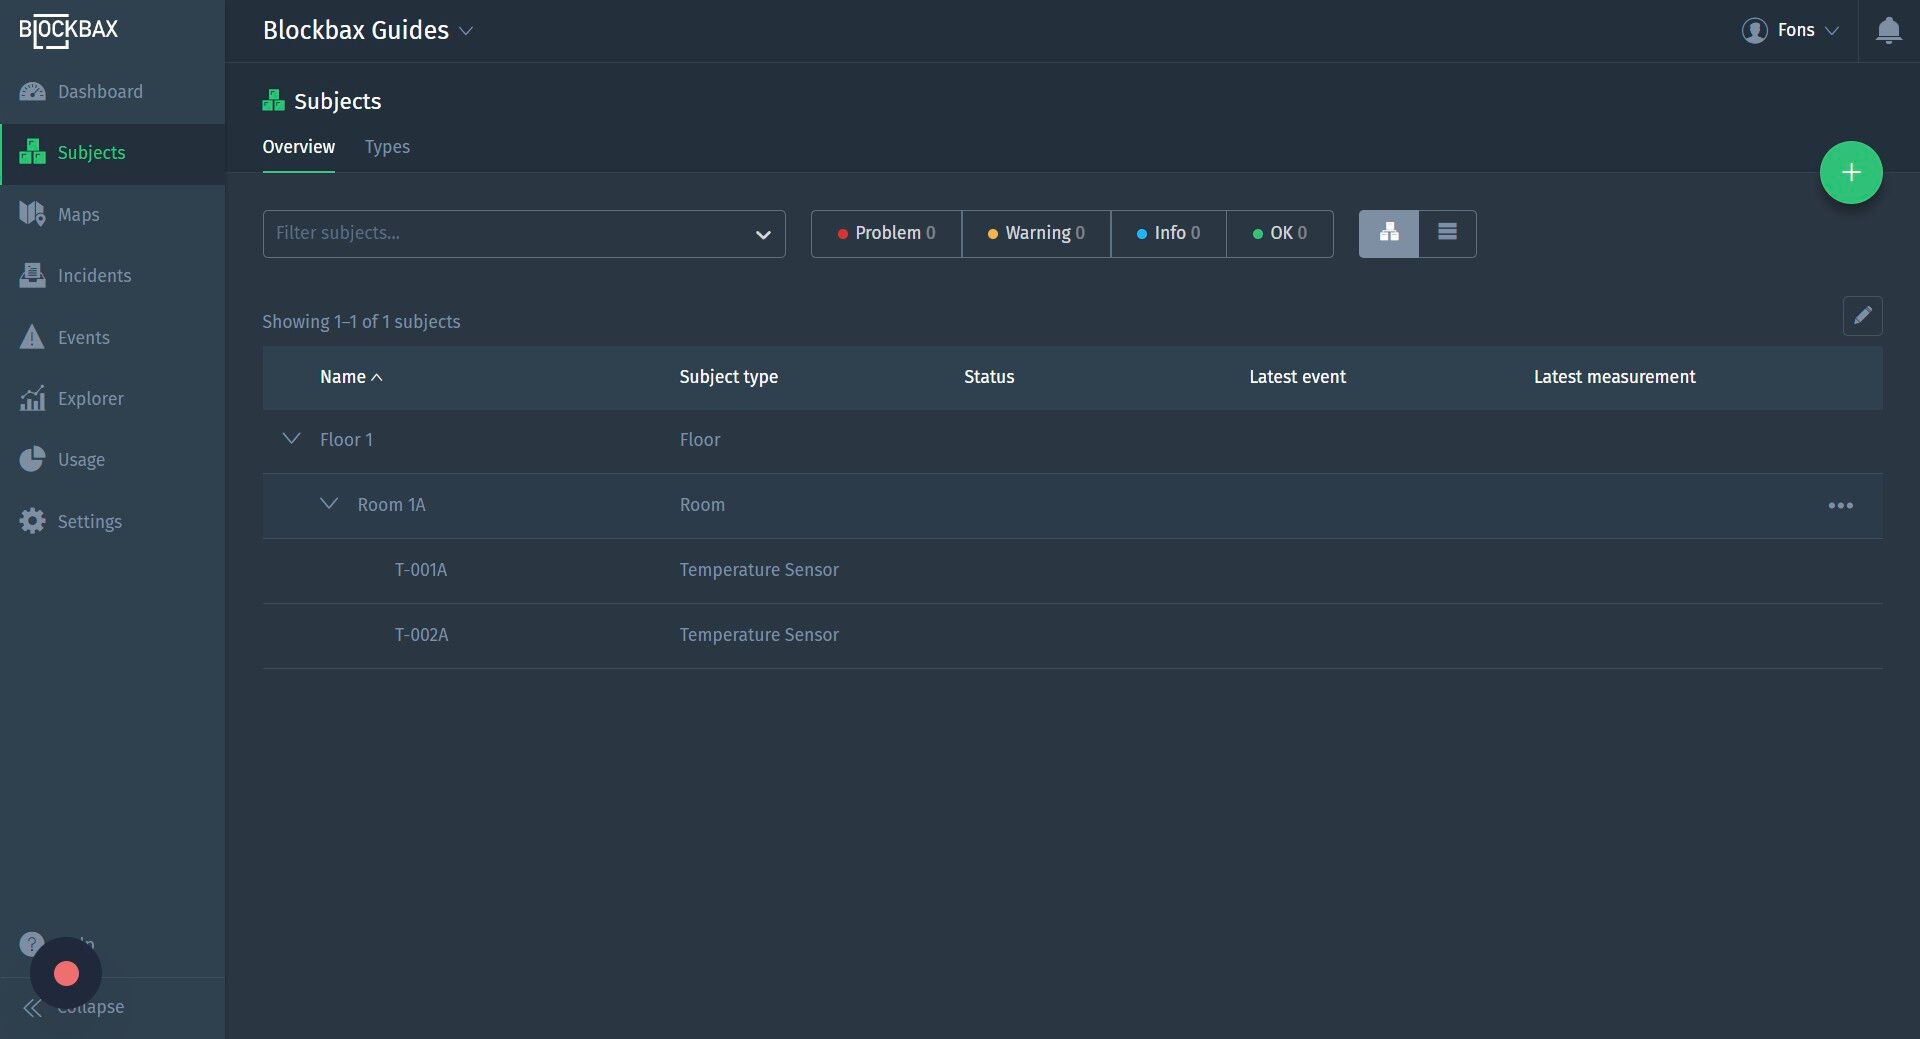Switch to the Types tab
The width and height of the screenshot is (1920, 1039).
pyautogui.click(x=387, y=147)
